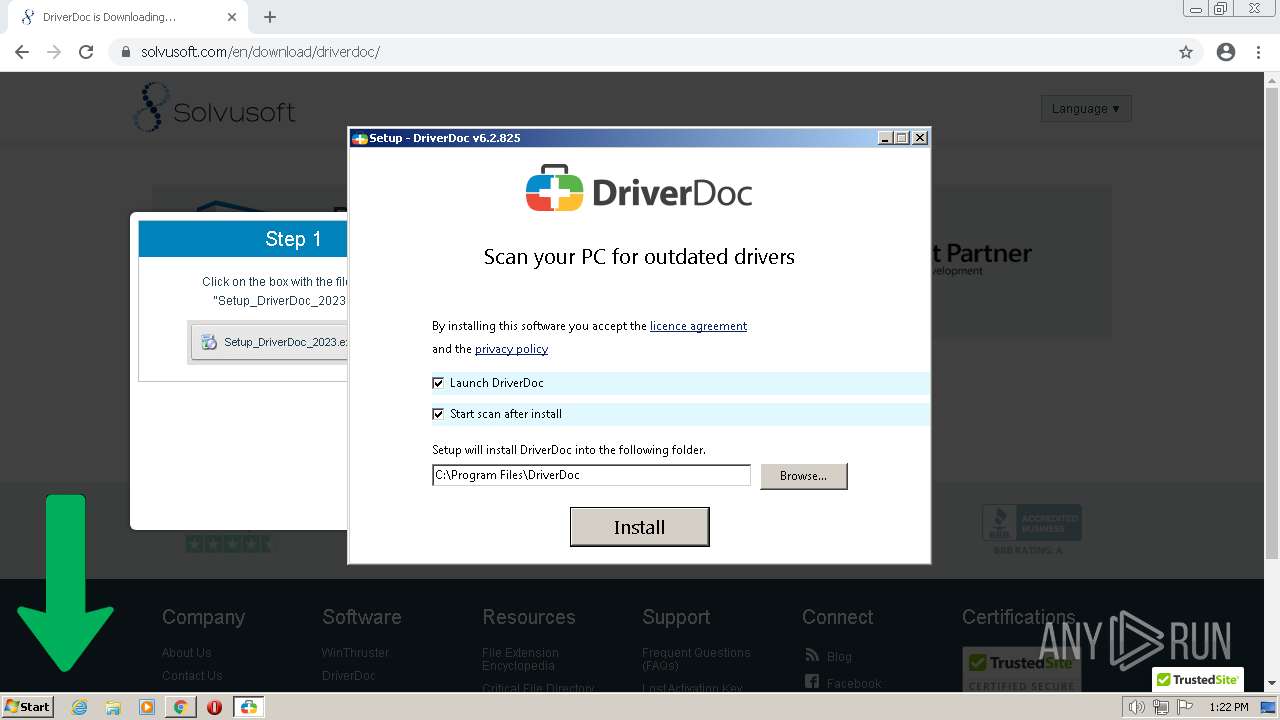Click the setup window title bar icon
Viewport: 1280px width, 720px height.
(360, 138)
